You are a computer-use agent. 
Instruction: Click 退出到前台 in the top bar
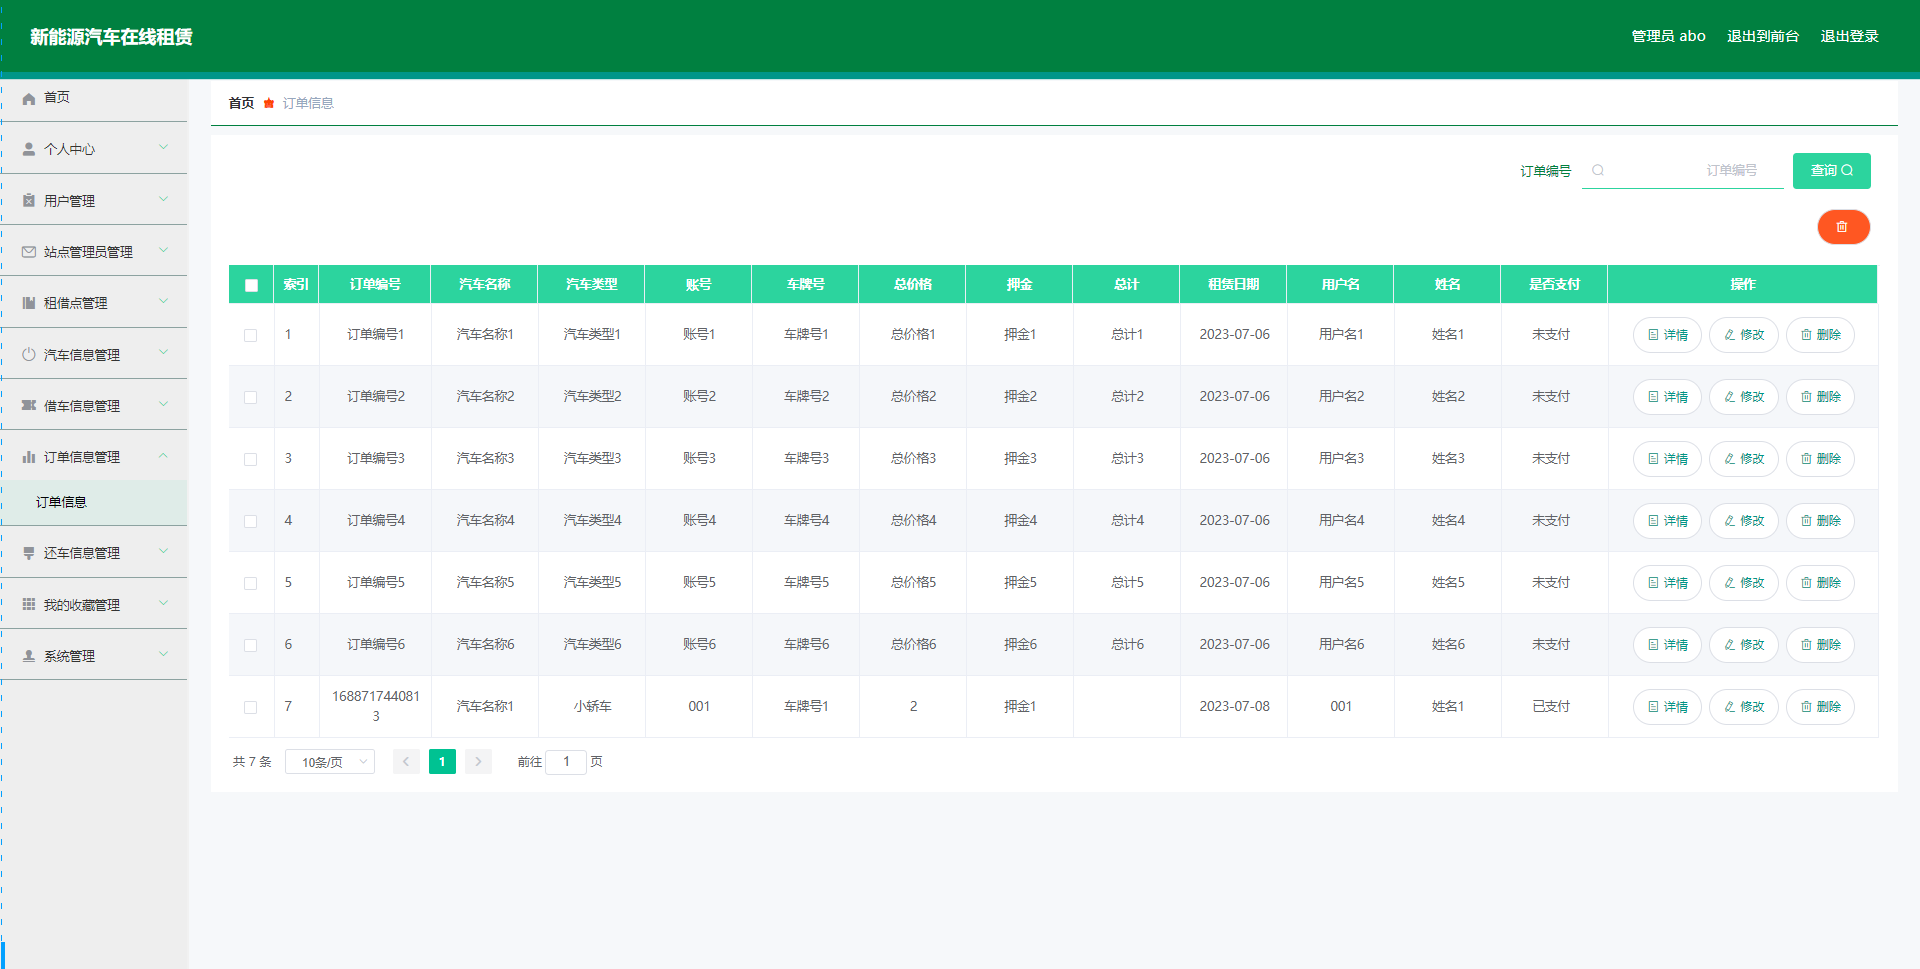1762,36
